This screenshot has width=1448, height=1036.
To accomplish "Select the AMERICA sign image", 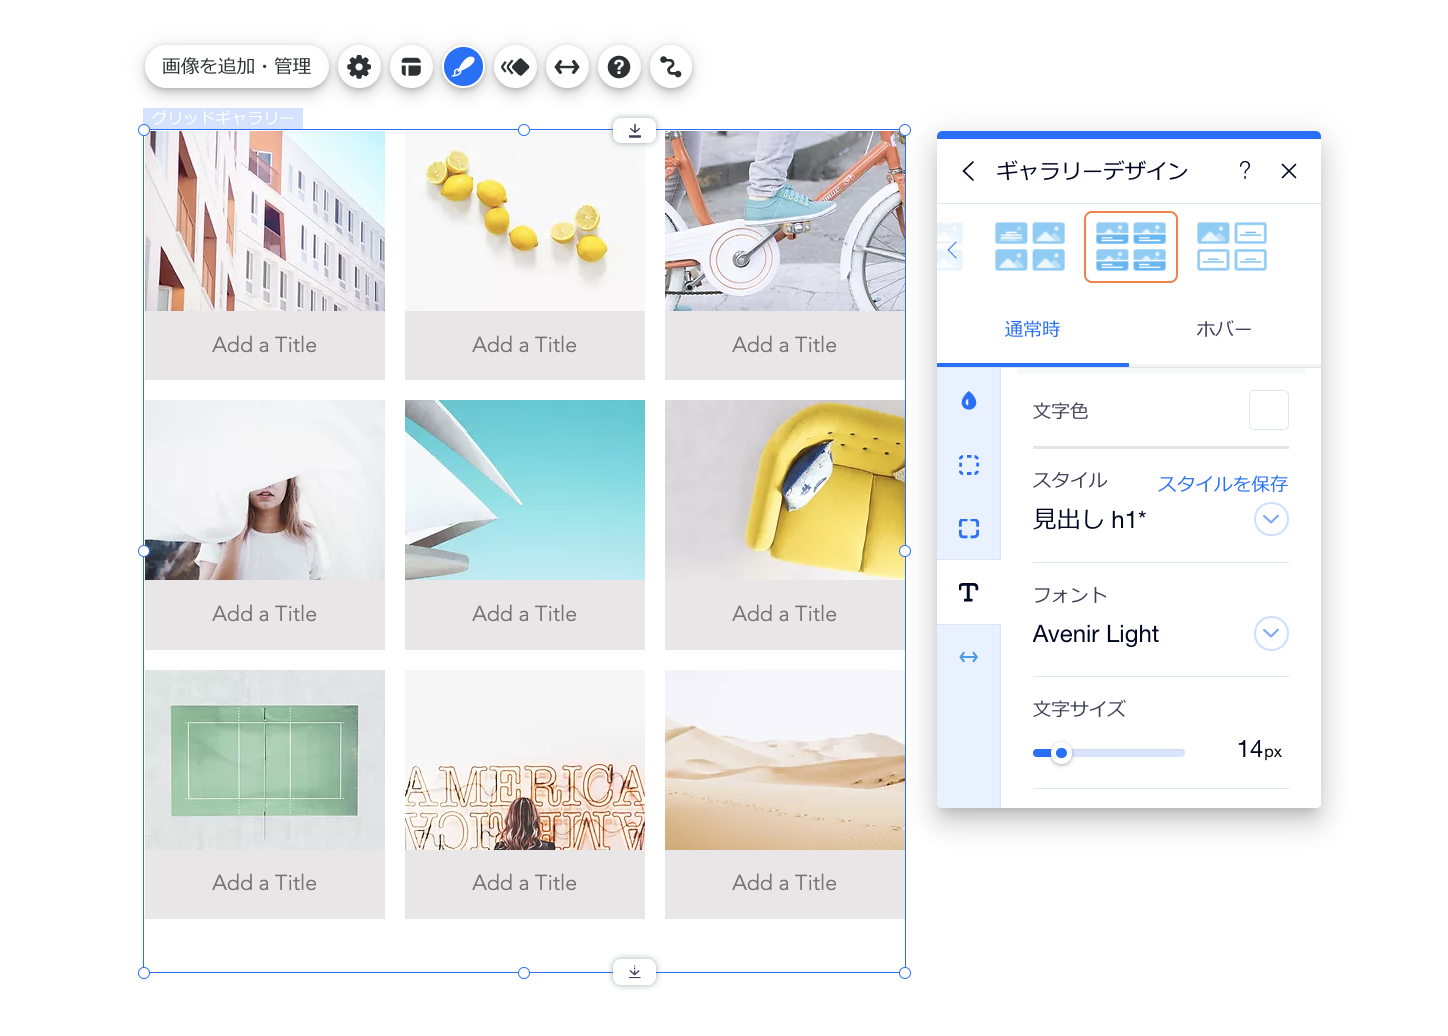I will click(x=525, y=760).
